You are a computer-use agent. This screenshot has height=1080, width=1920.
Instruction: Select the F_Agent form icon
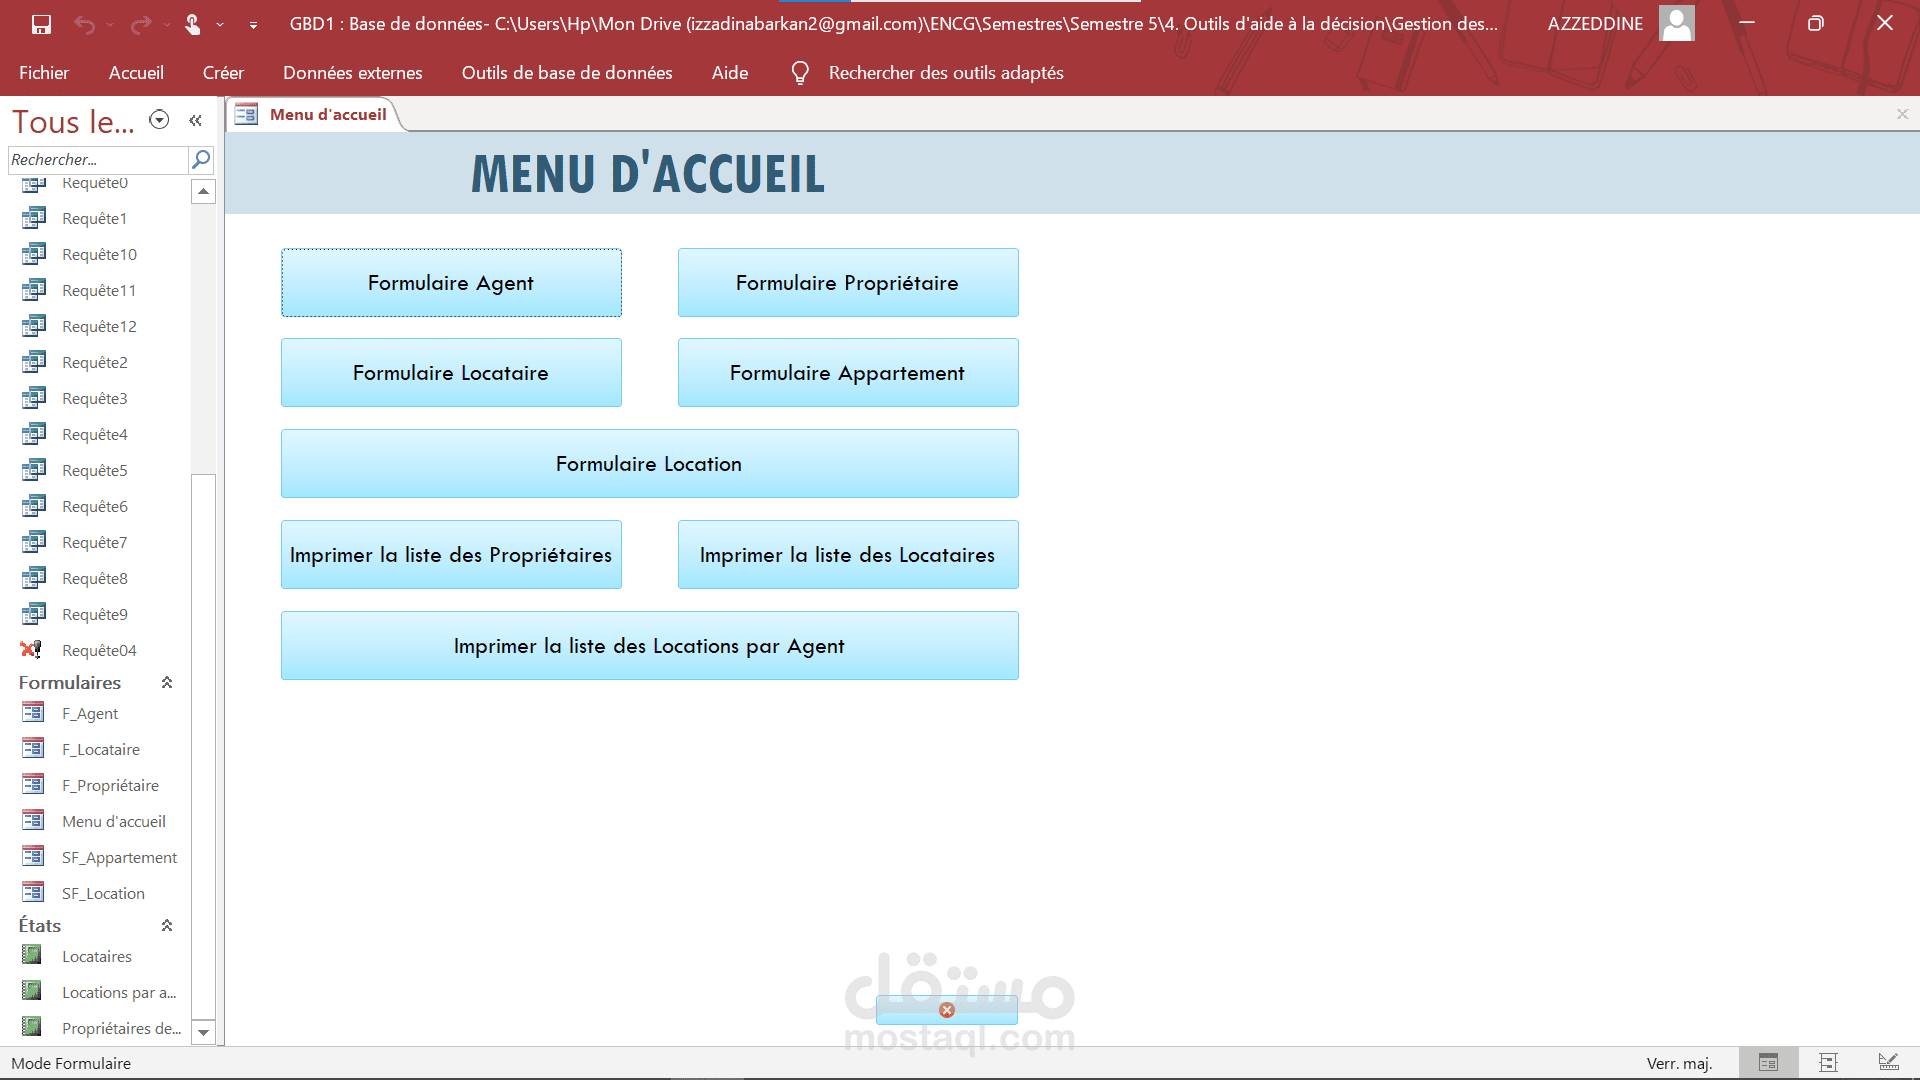pos(33,712)
